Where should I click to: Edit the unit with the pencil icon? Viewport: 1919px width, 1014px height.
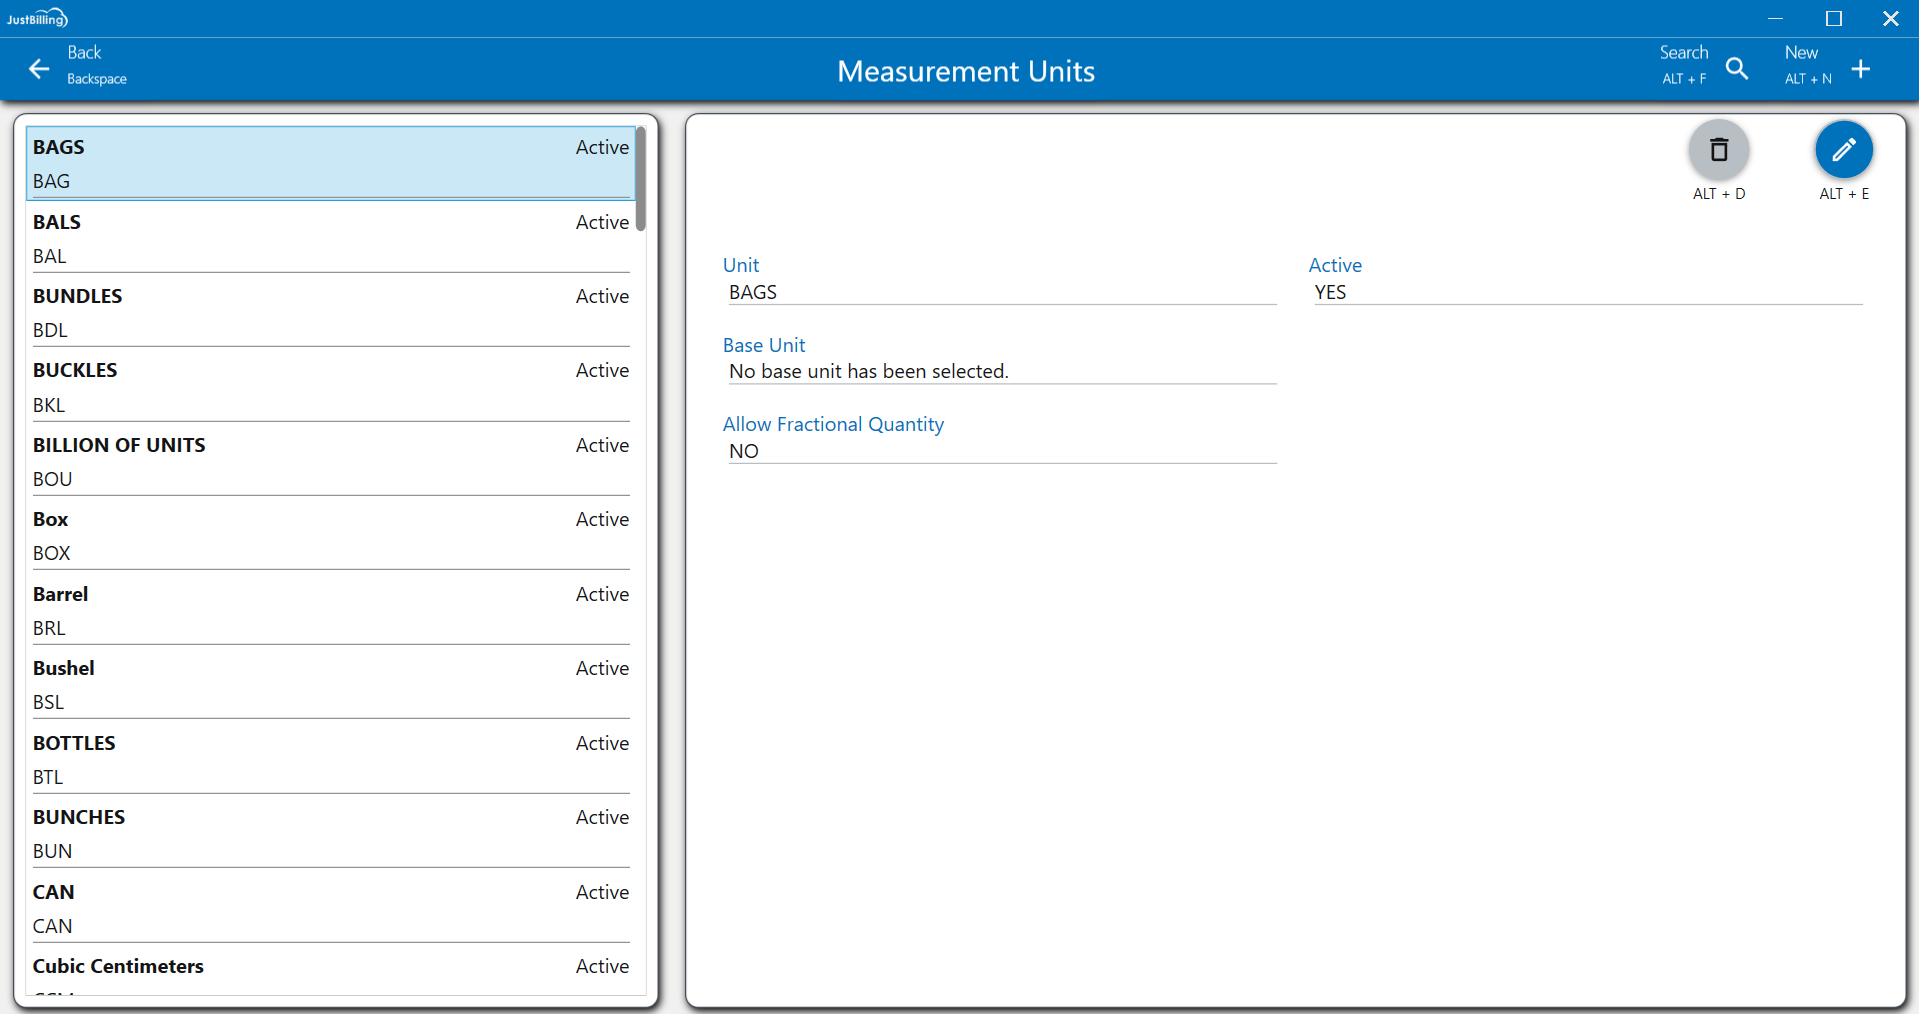point(1843,150)
